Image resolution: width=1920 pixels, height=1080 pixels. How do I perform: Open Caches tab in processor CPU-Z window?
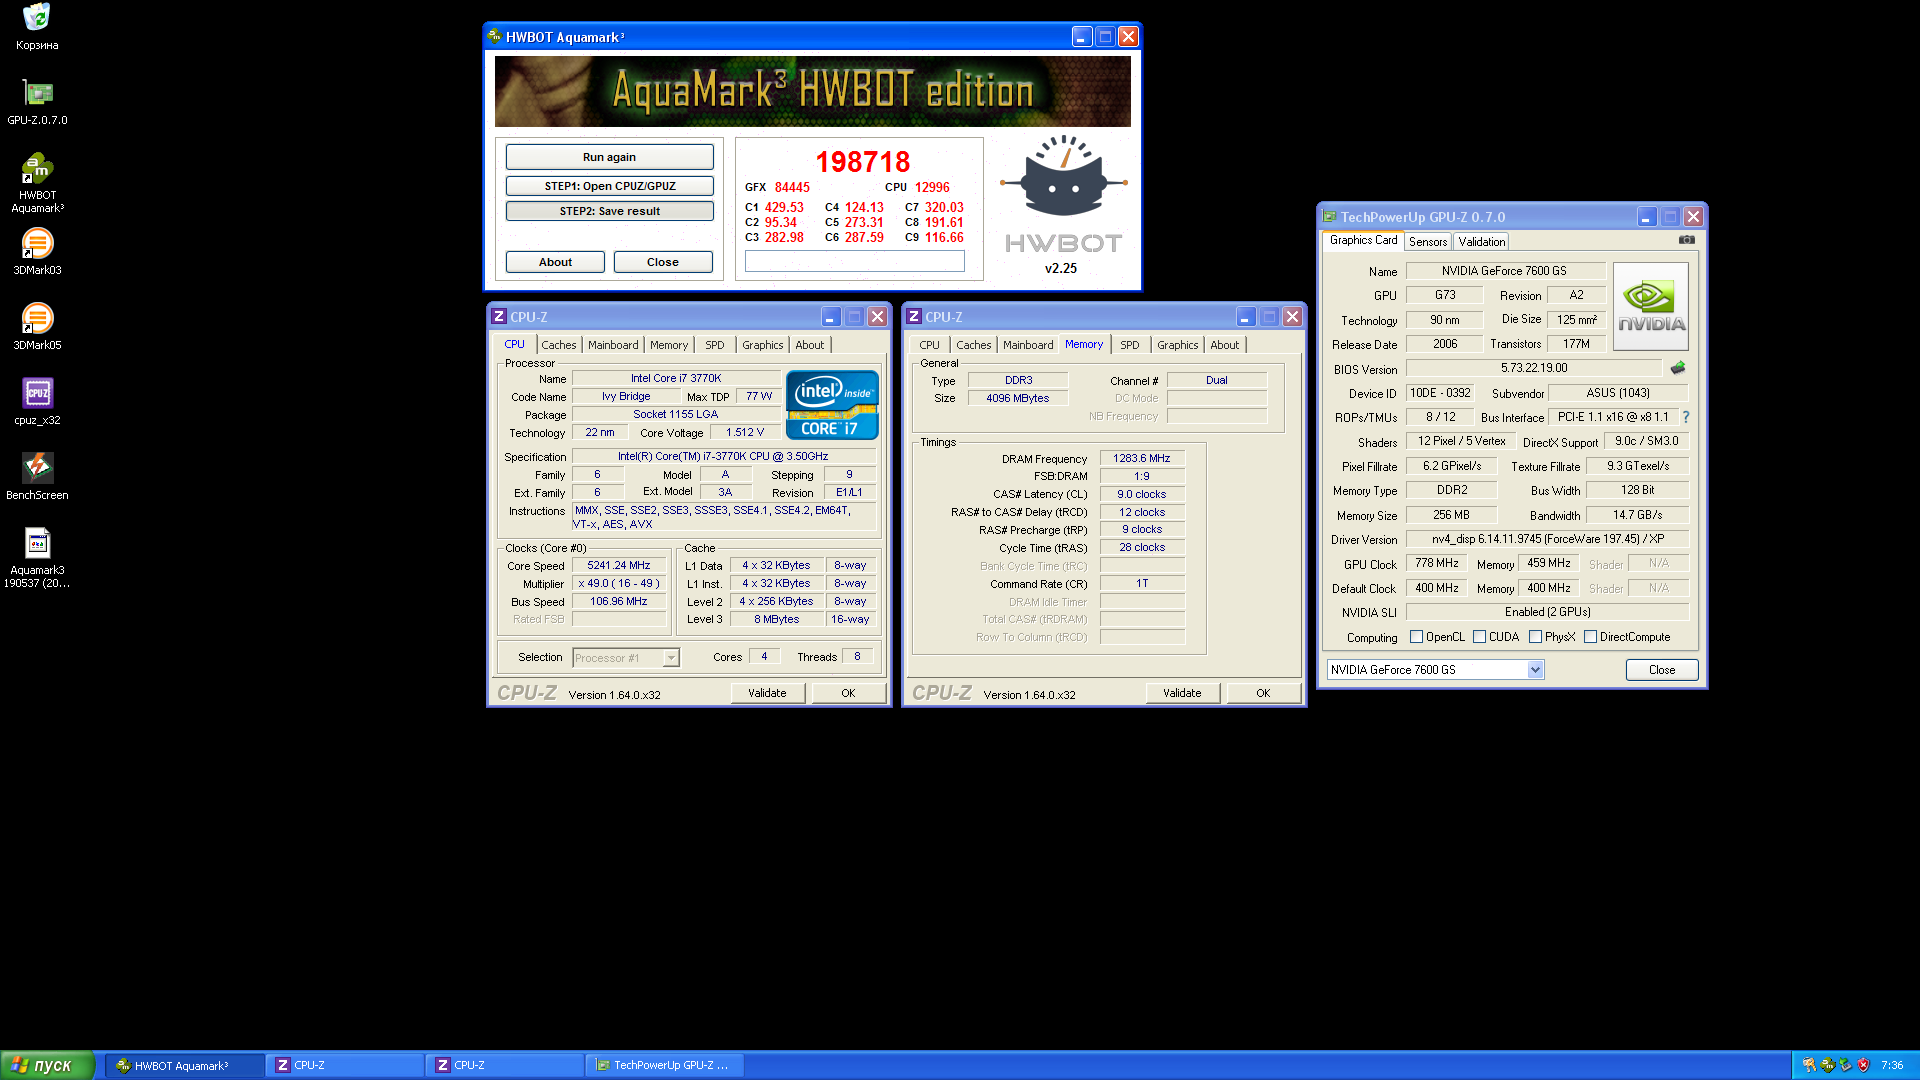click(x=559, y=345)
